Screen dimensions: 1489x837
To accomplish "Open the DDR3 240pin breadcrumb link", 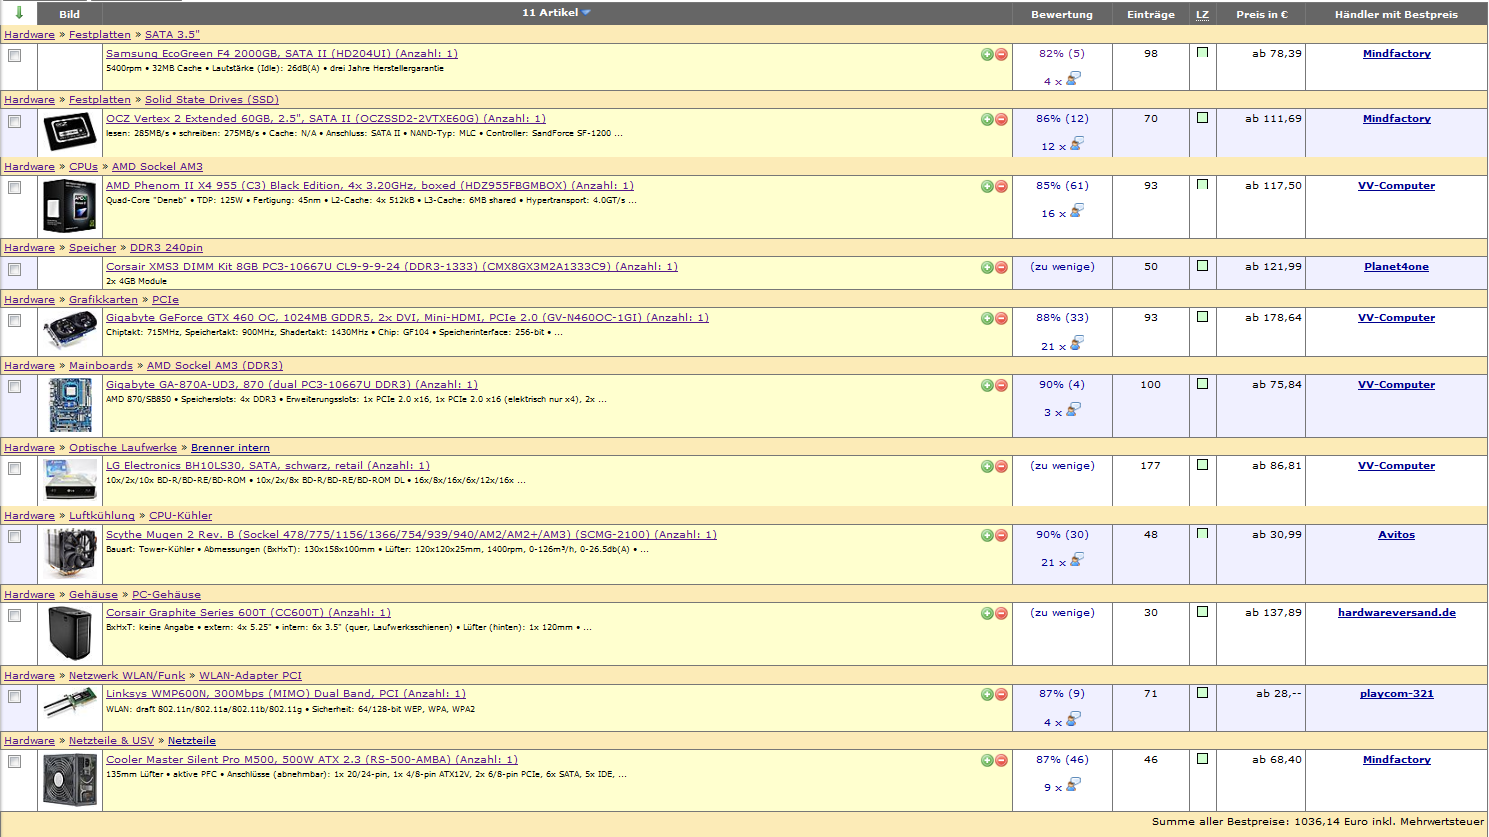I will pos(166,248).
